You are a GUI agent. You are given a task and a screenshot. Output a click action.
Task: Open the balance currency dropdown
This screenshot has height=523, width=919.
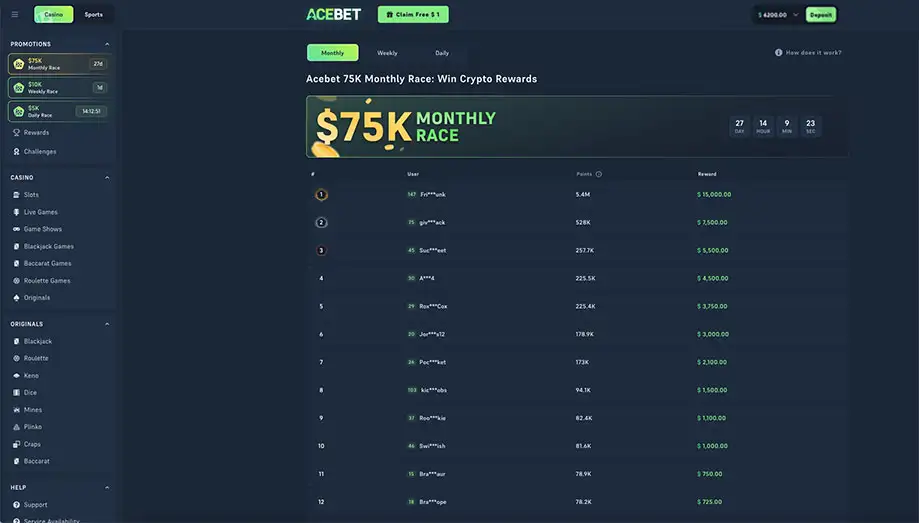(x=796, y=15)
